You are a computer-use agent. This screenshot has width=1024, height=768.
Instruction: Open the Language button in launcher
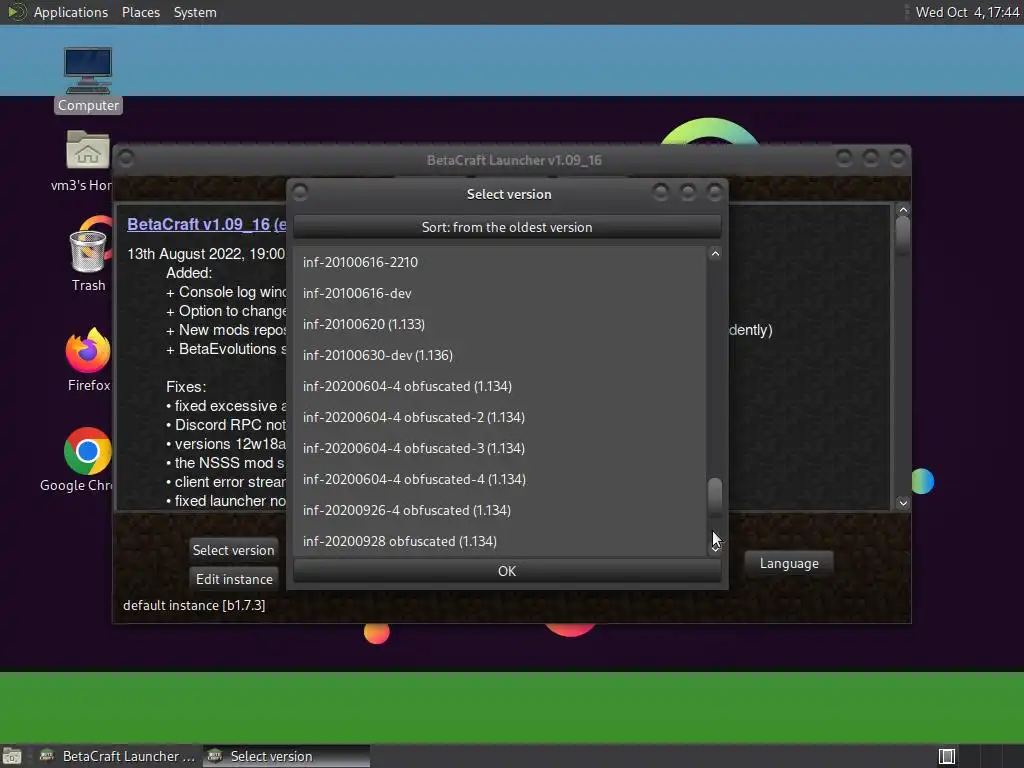789,564
